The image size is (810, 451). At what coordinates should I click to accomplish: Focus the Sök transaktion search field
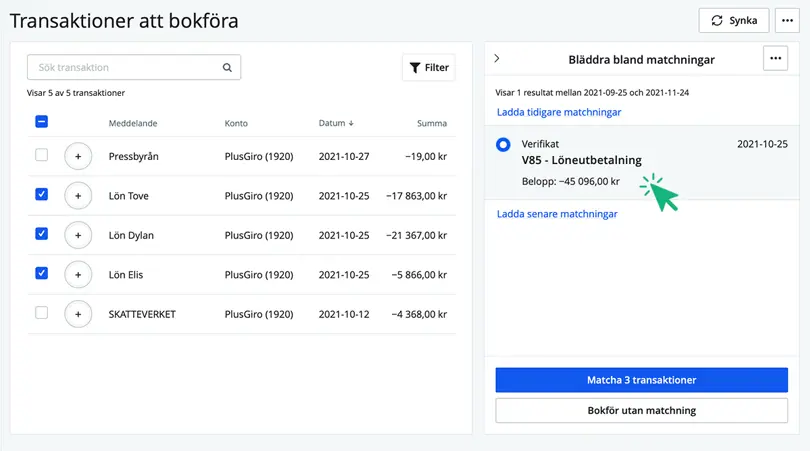click(125, 68)
